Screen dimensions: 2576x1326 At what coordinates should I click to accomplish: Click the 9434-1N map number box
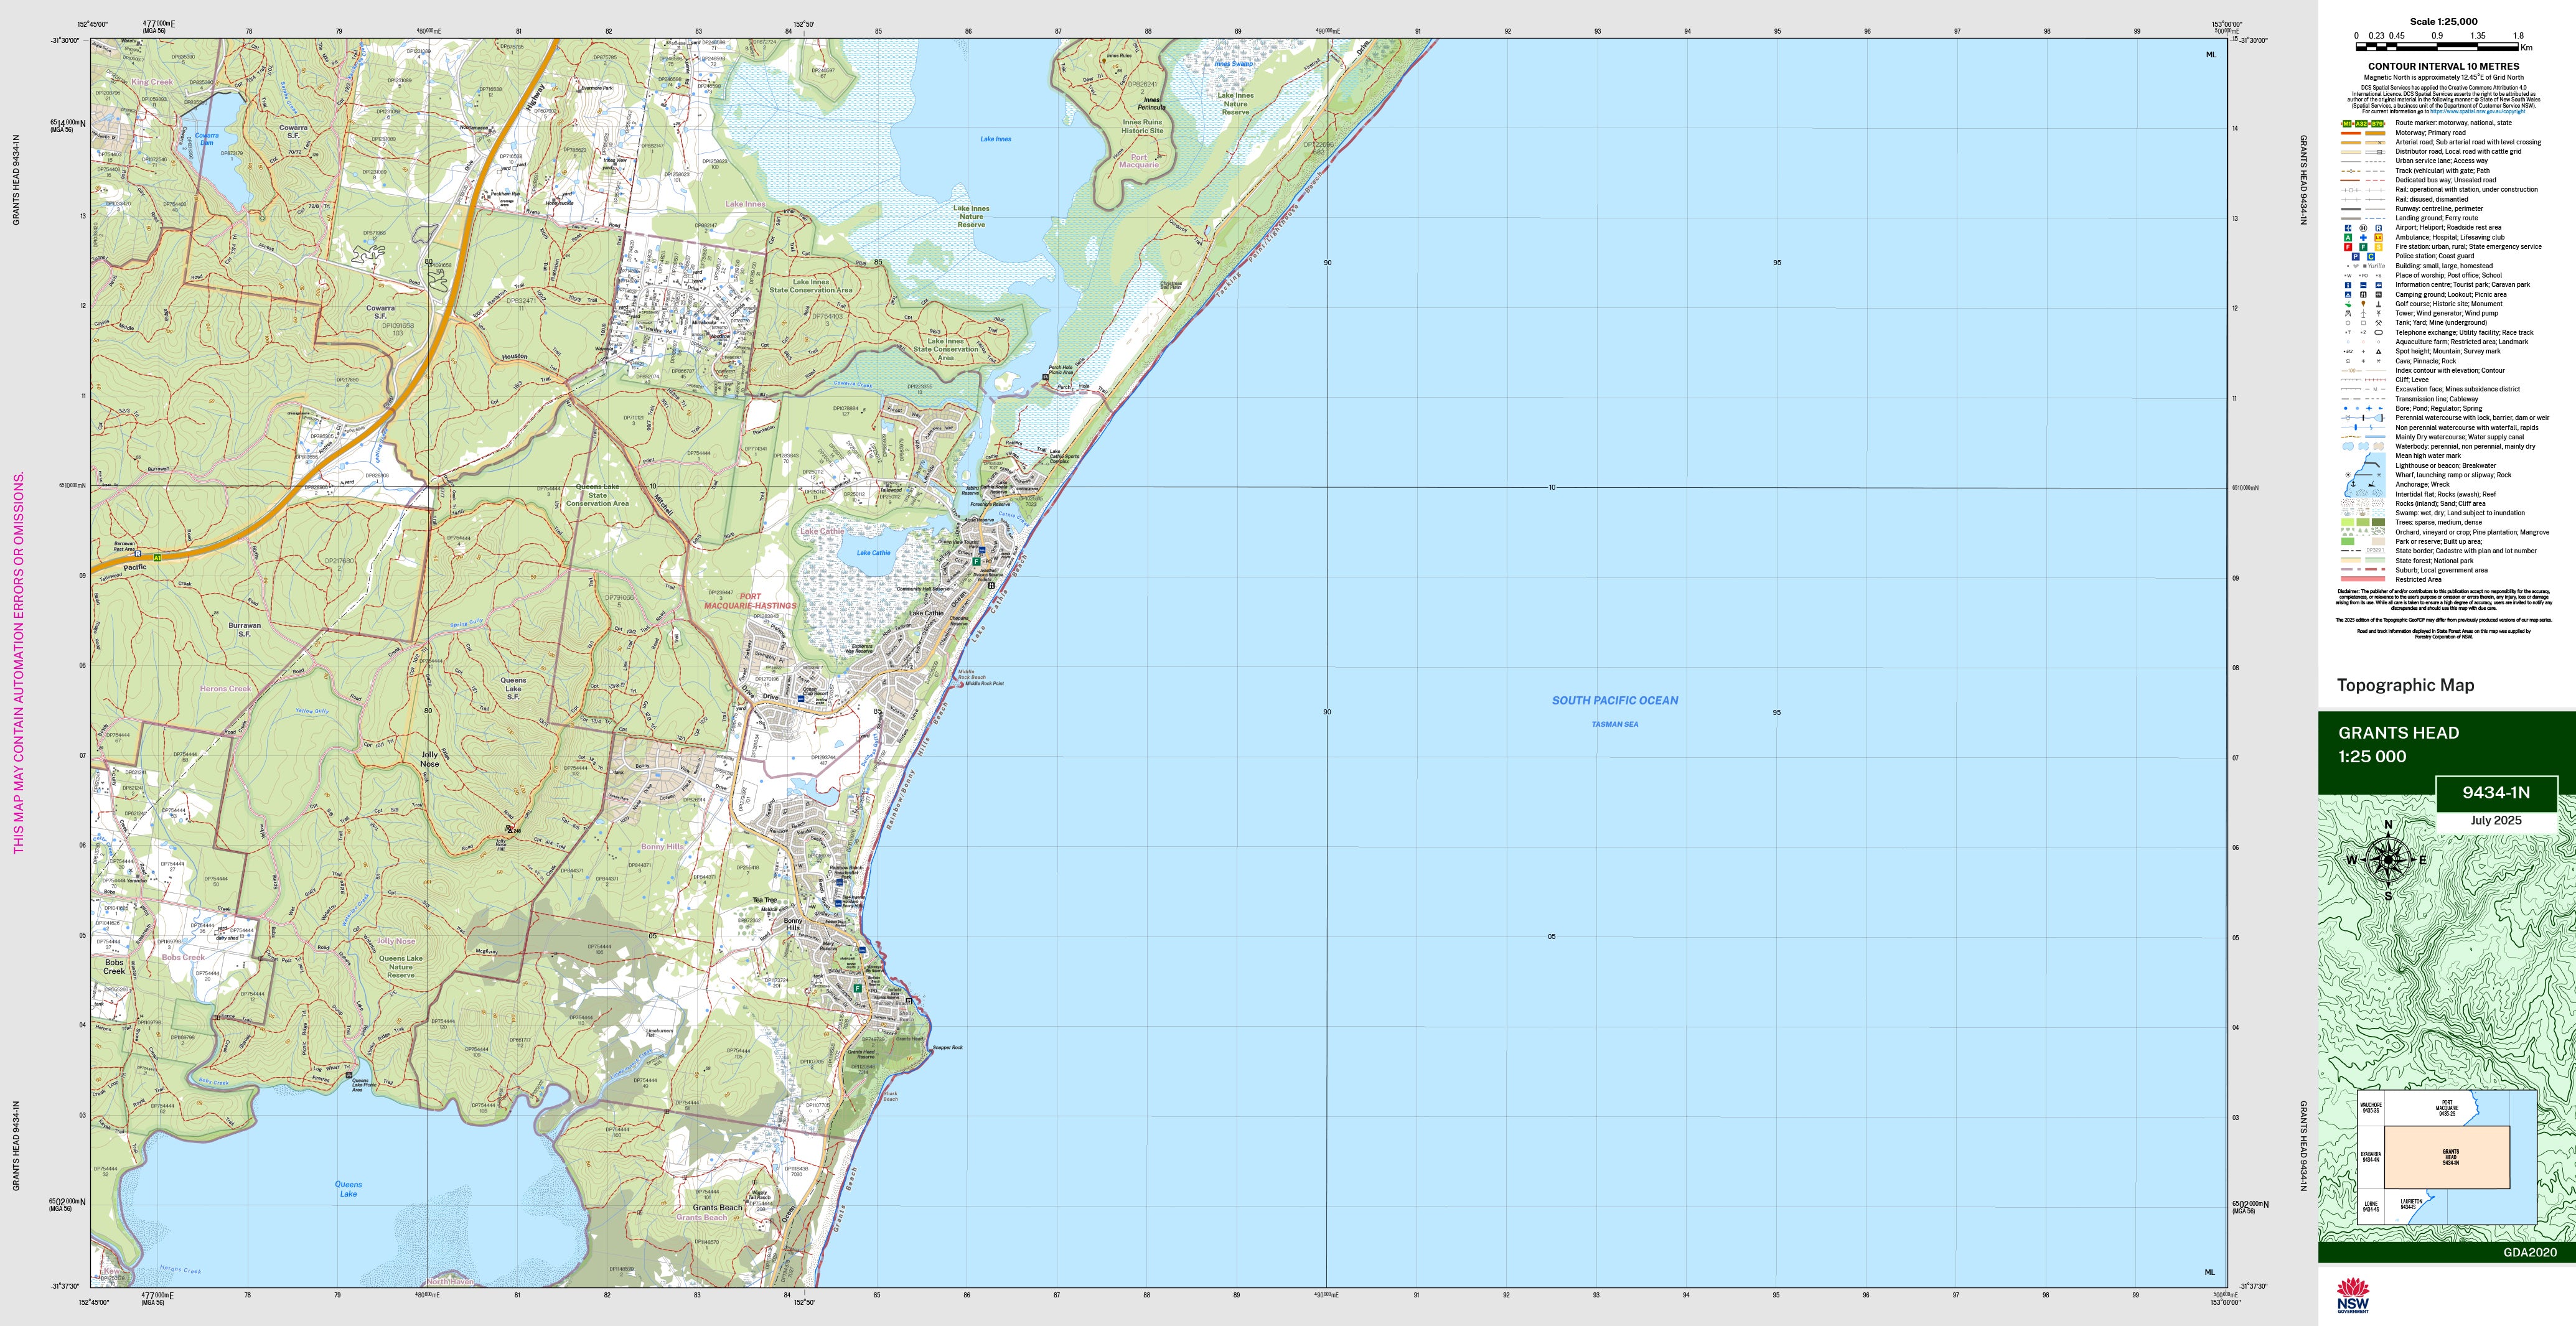pos(2496,793)
